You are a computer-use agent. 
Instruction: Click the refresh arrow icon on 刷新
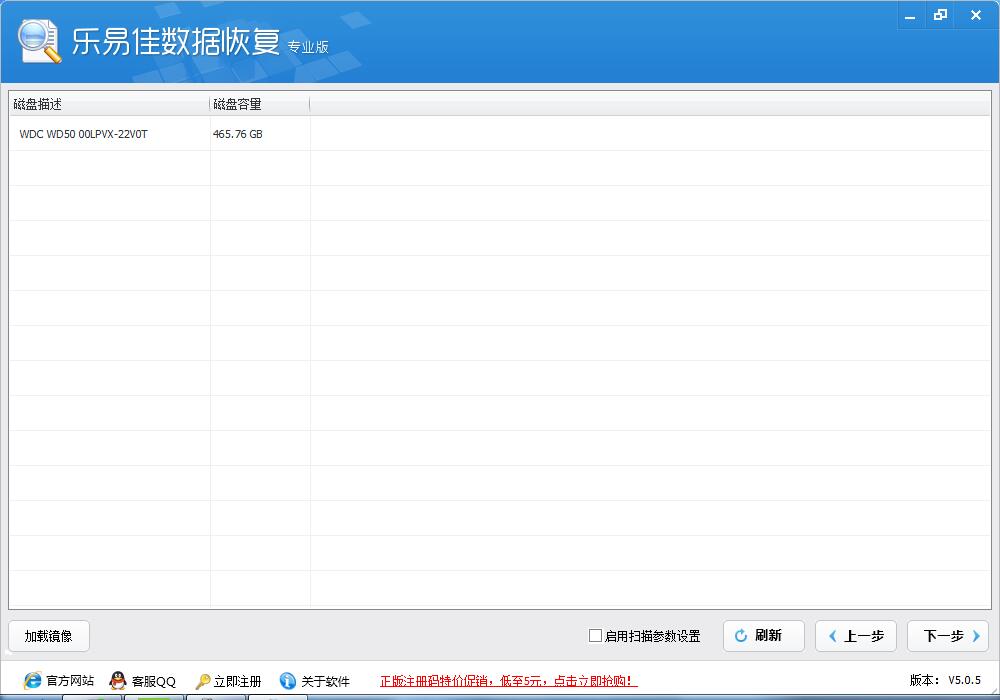coord(741,636)
